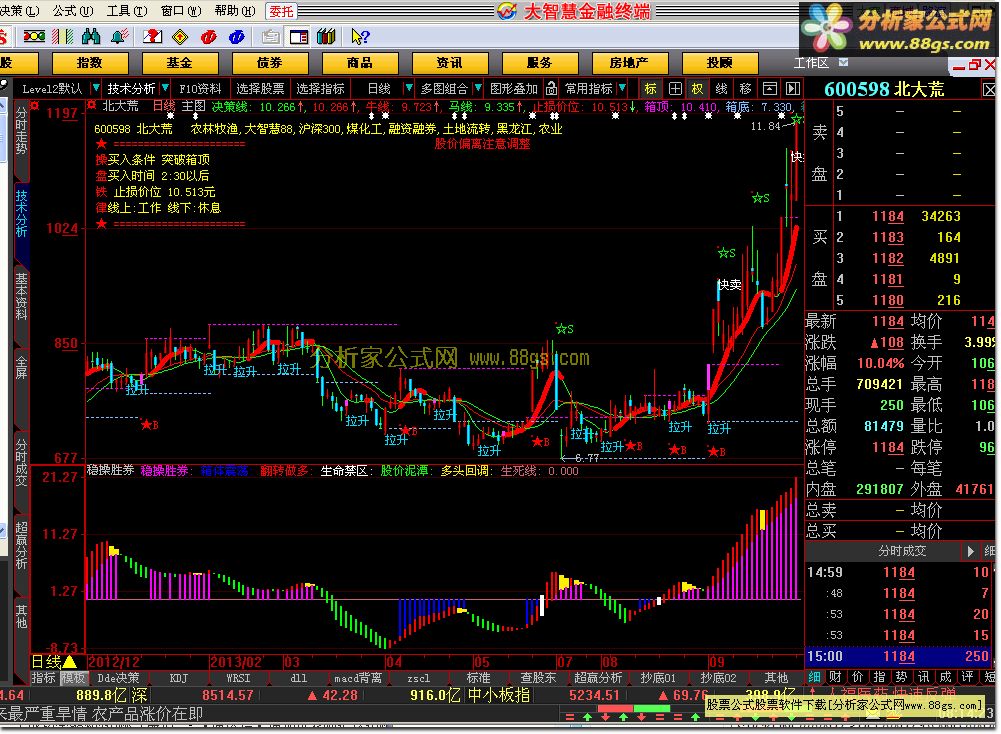Select the Dde决策 indicator tab

[118, 678]
